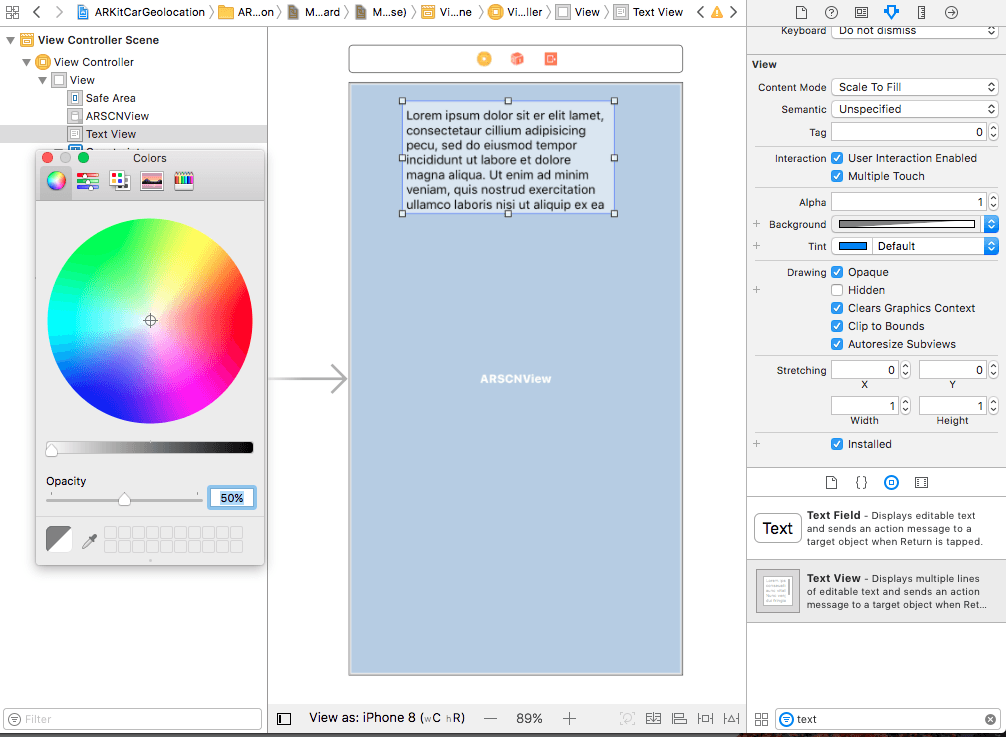Click the Opacity slider handle
Screen dimensions: 1006x737
(x=124, y=499)
